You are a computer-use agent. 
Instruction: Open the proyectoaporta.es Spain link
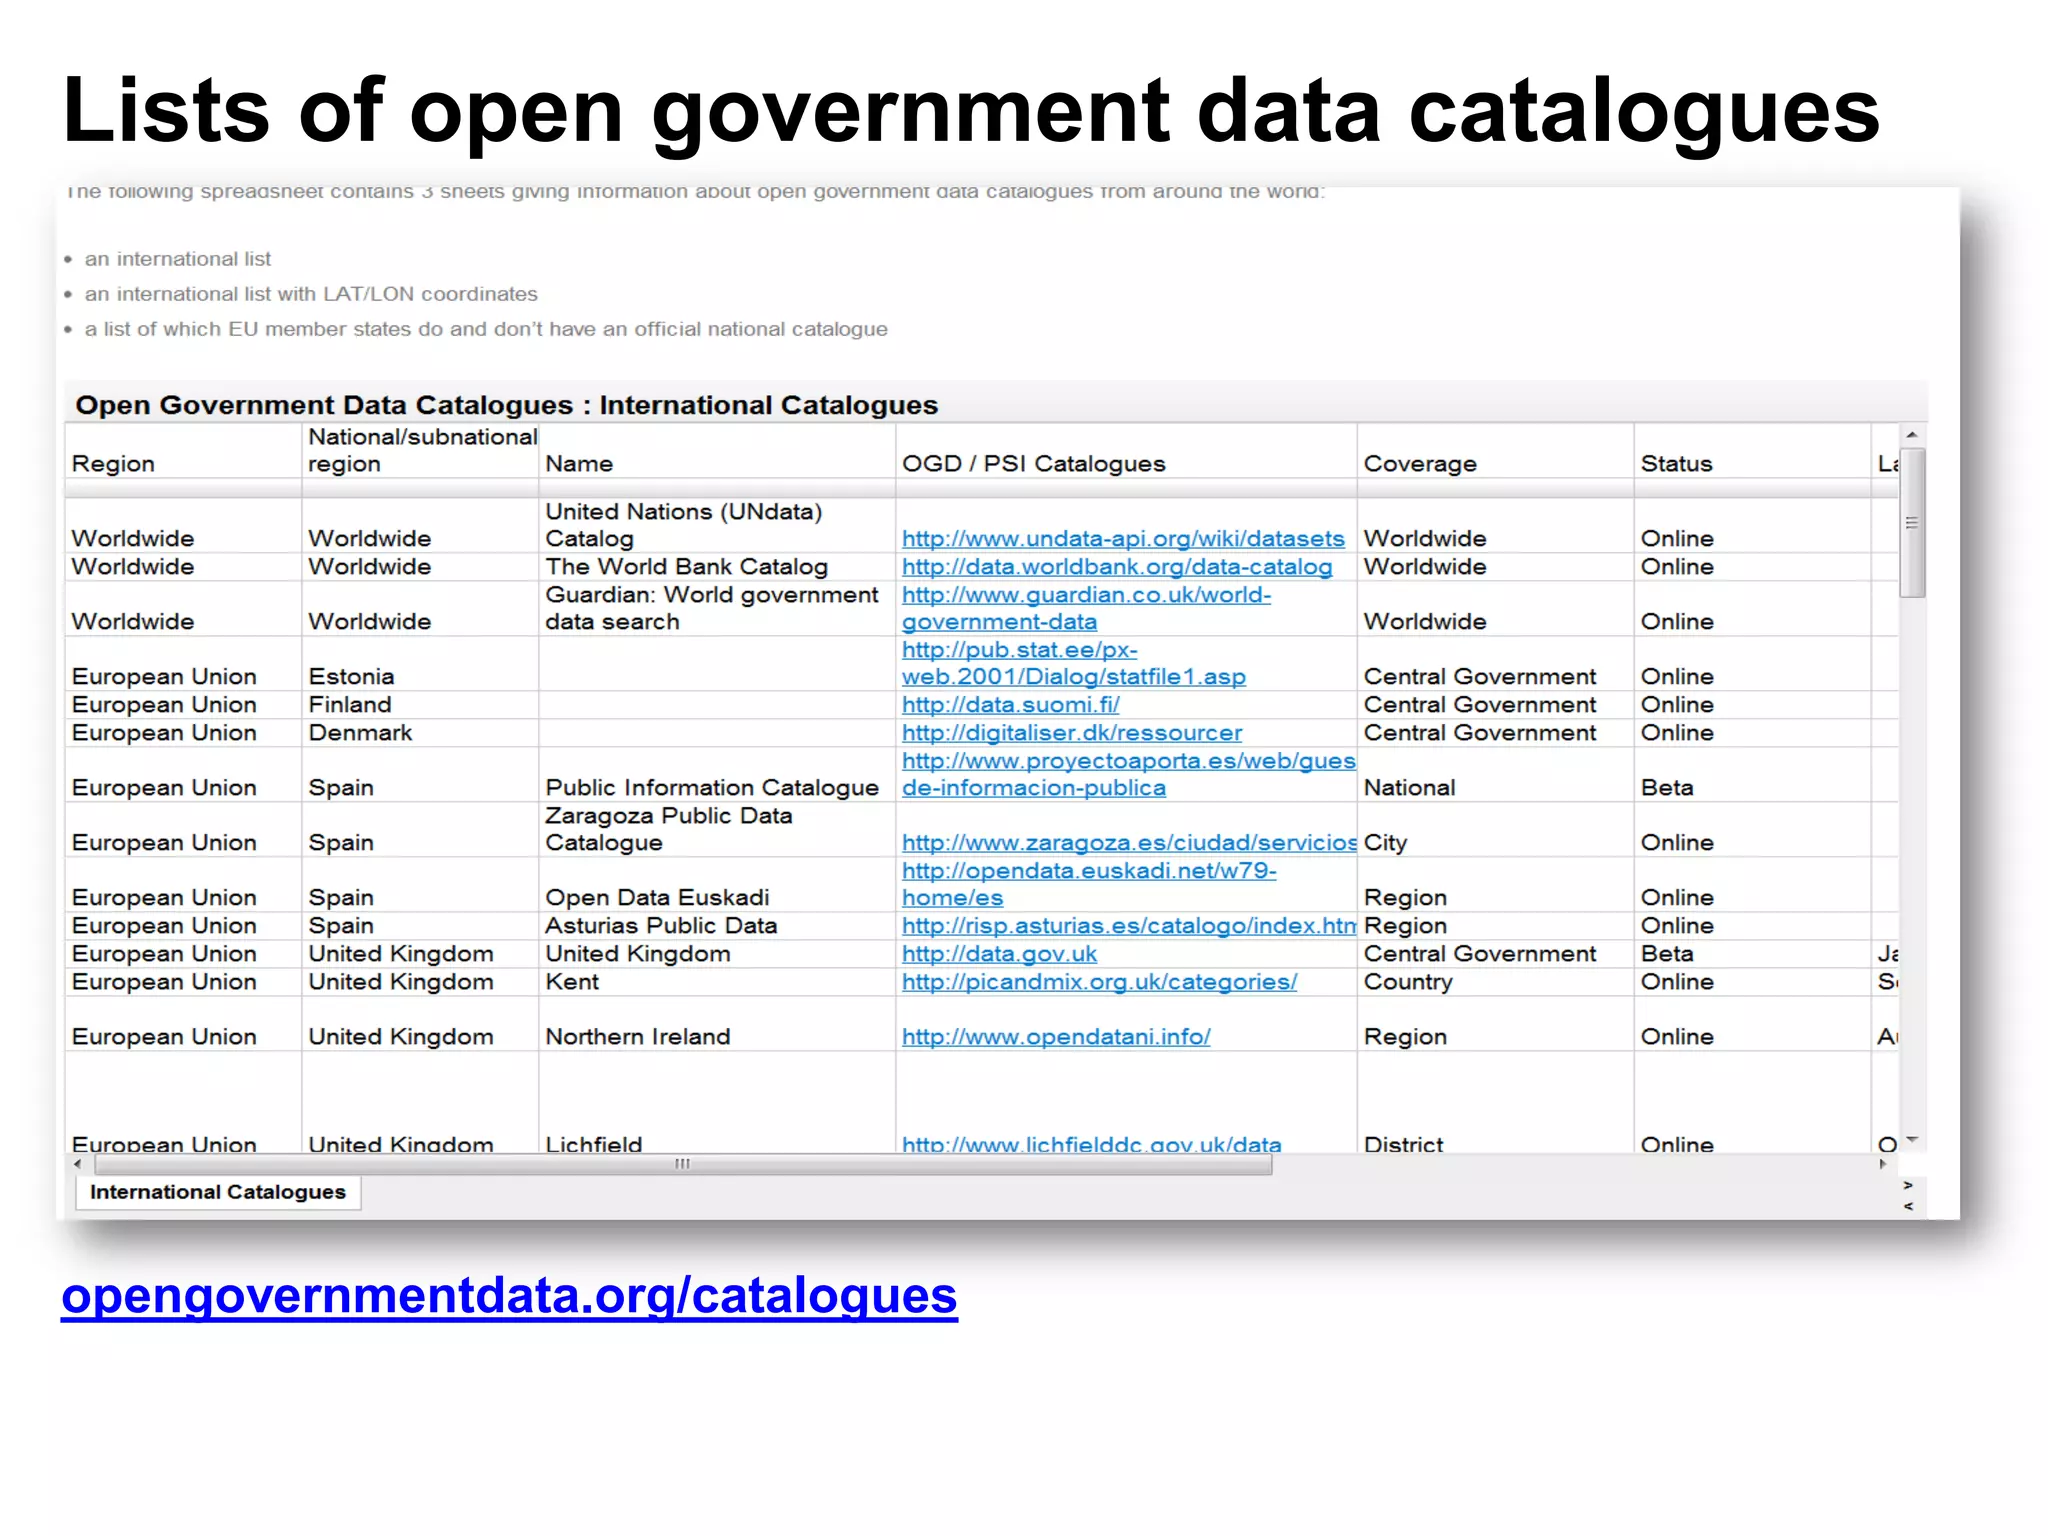pos(1128,774)
